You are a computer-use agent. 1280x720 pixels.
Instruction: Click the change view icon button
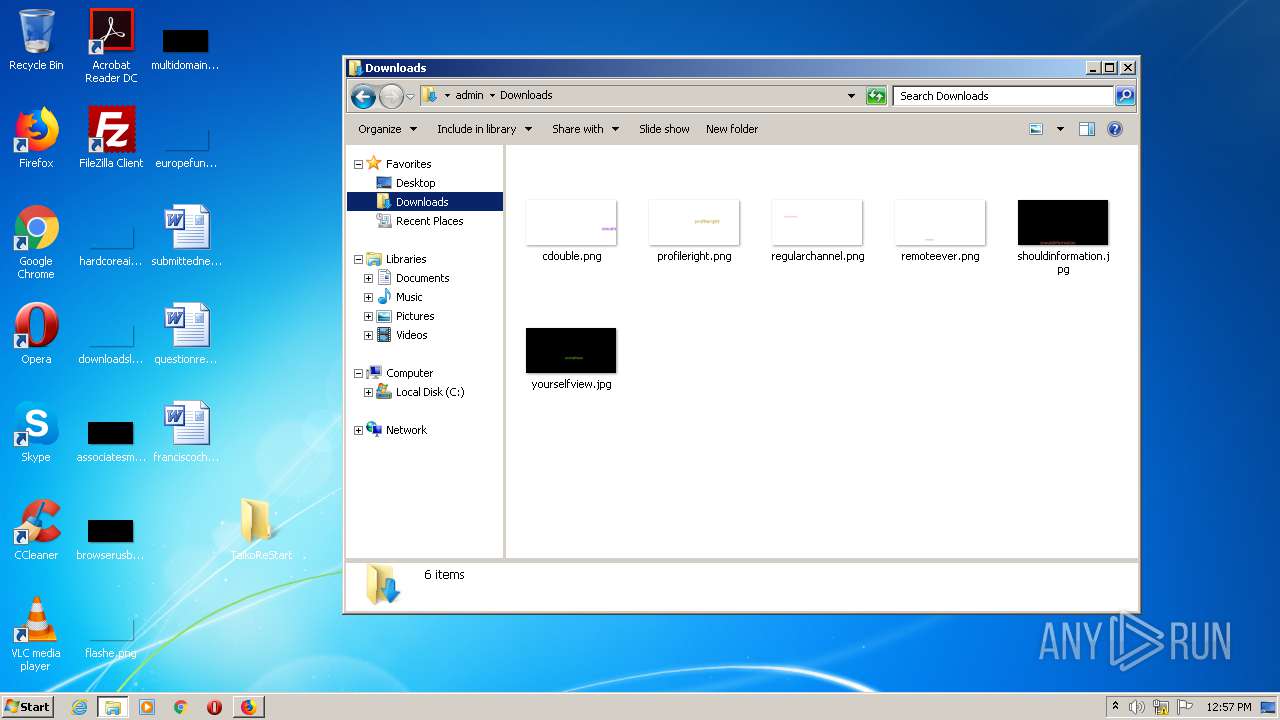pos(1036,129)
